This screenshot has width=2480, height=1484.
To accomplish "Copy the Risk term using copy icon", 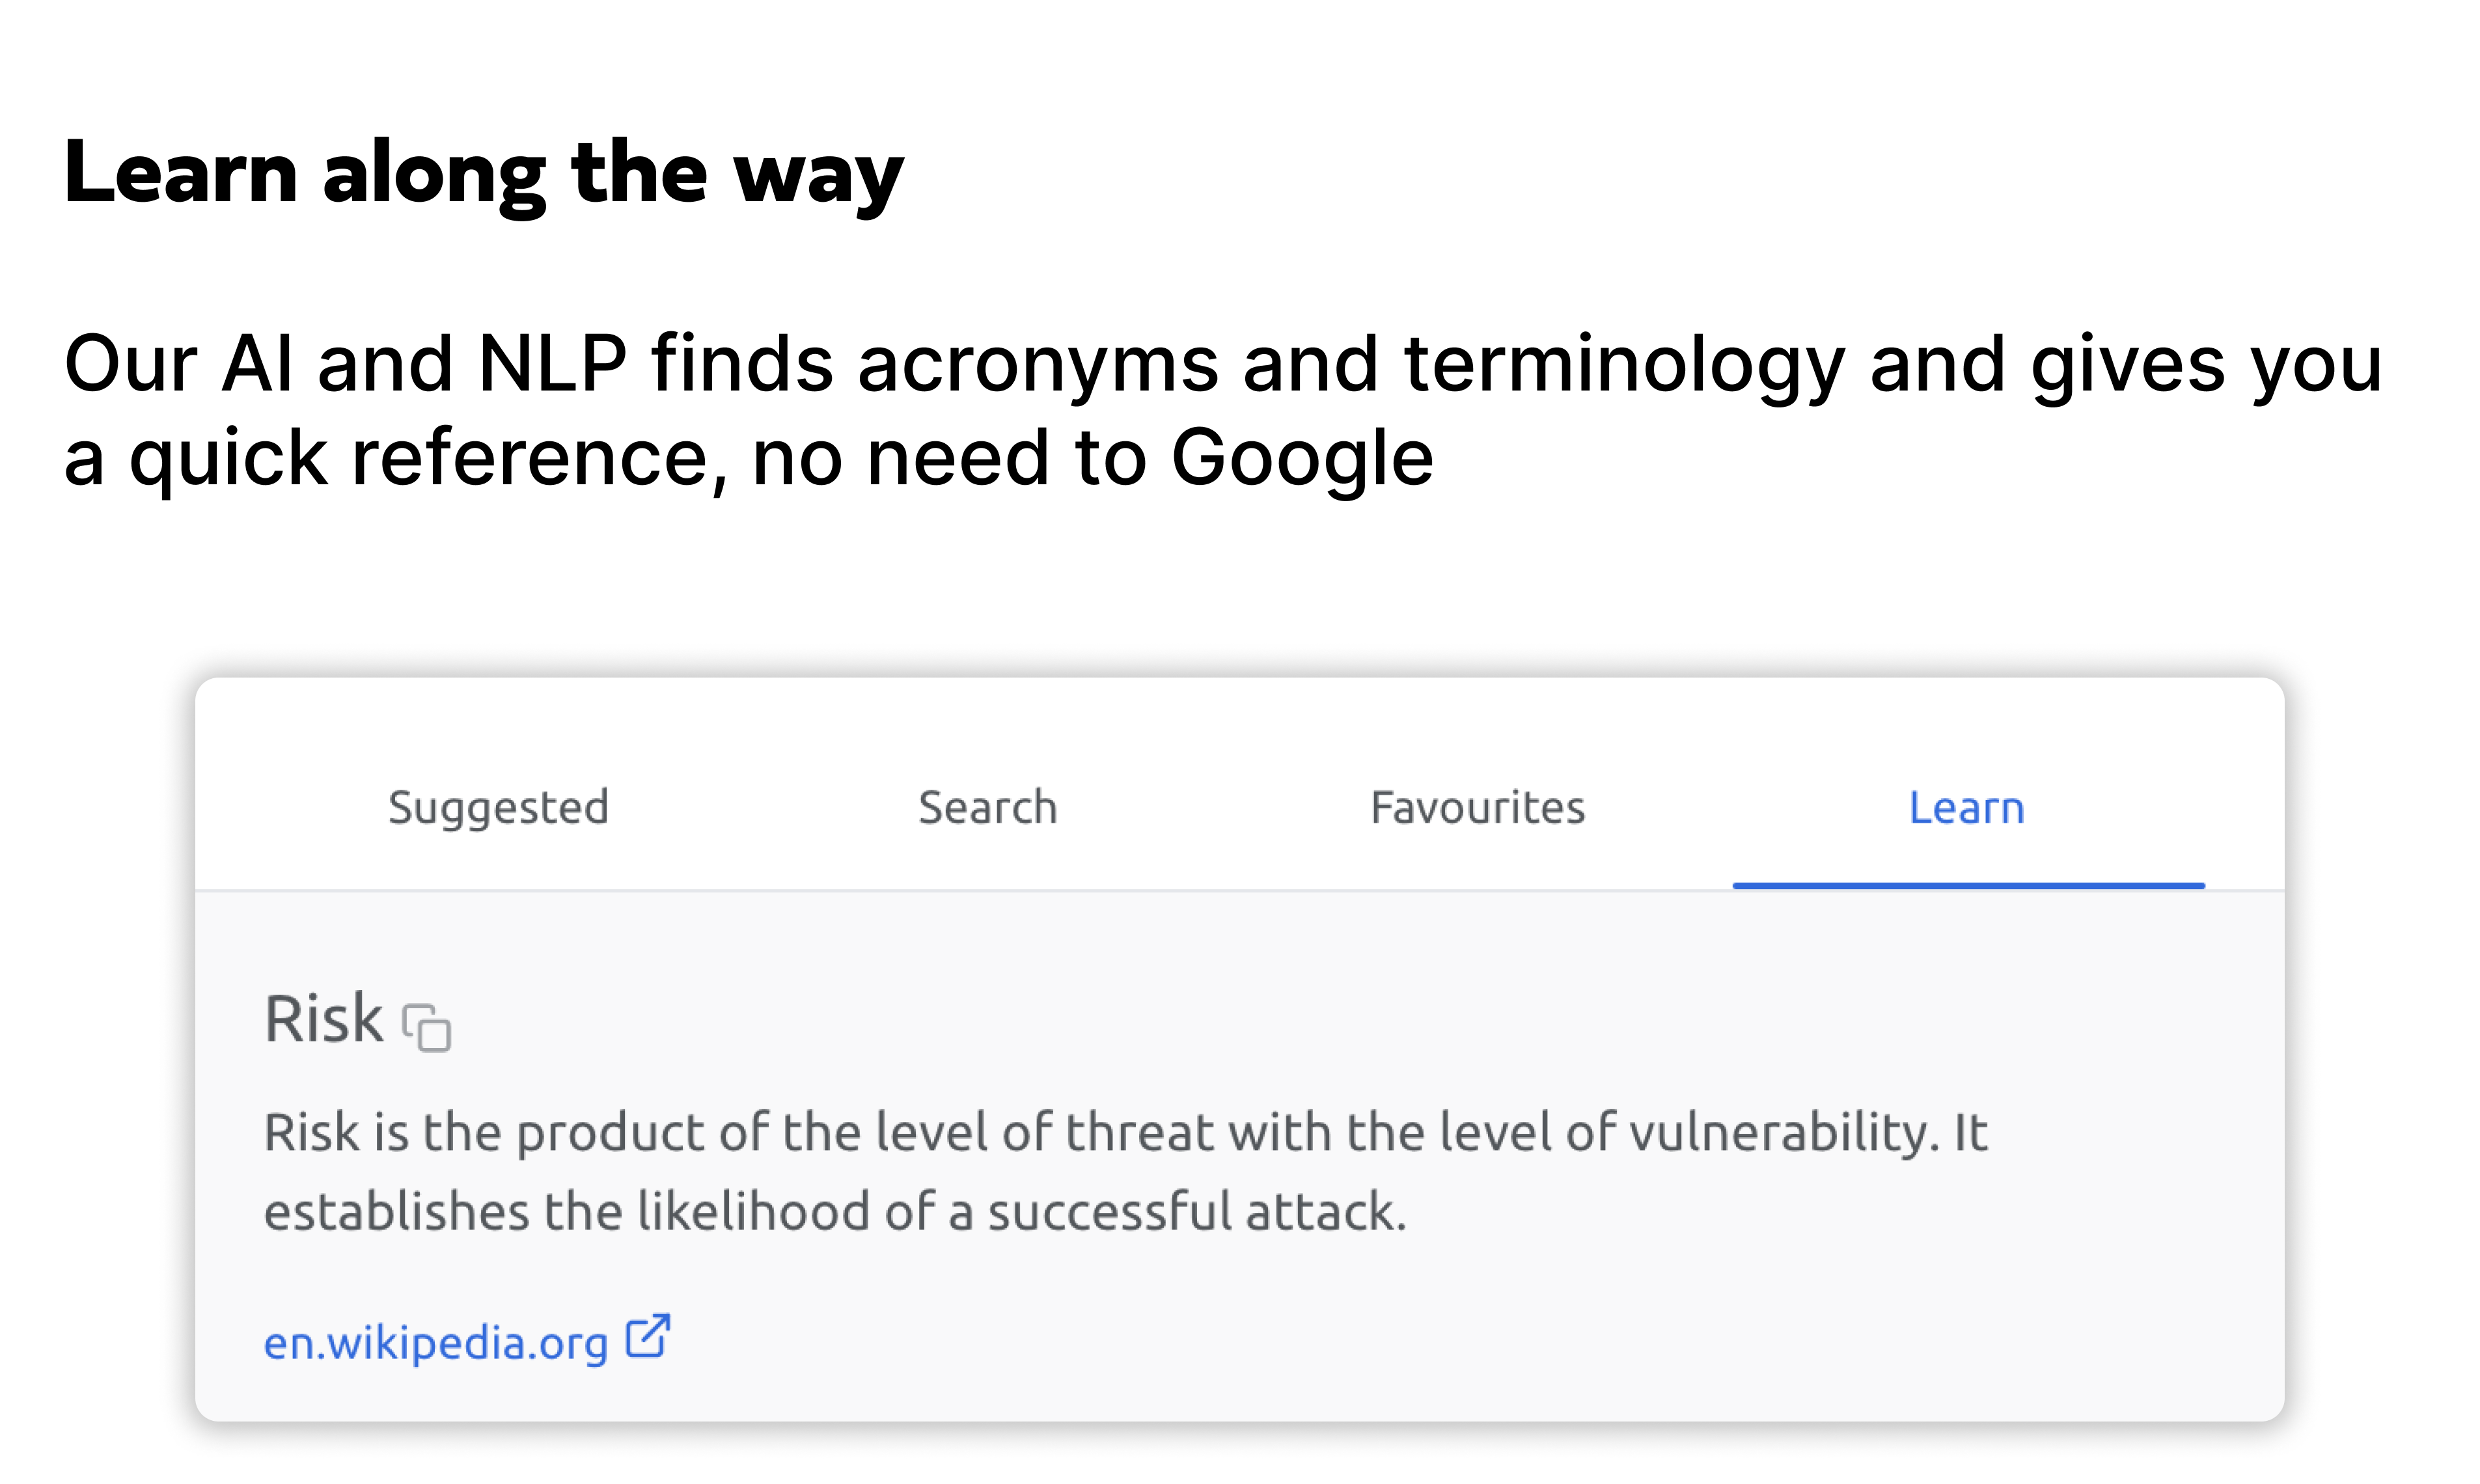I will (427, 1027).
